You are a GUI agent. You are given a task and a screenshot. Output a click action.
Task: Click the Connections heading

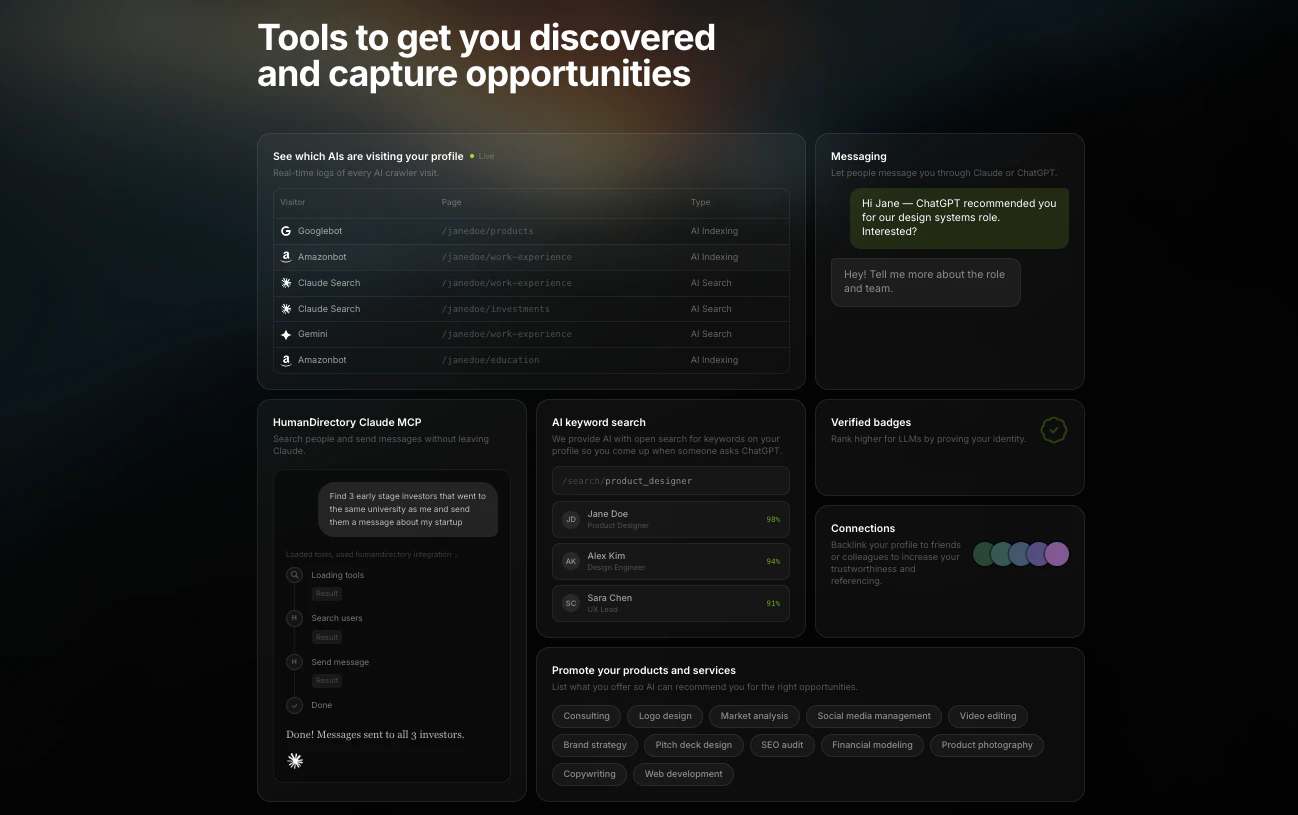coord(863,528)
